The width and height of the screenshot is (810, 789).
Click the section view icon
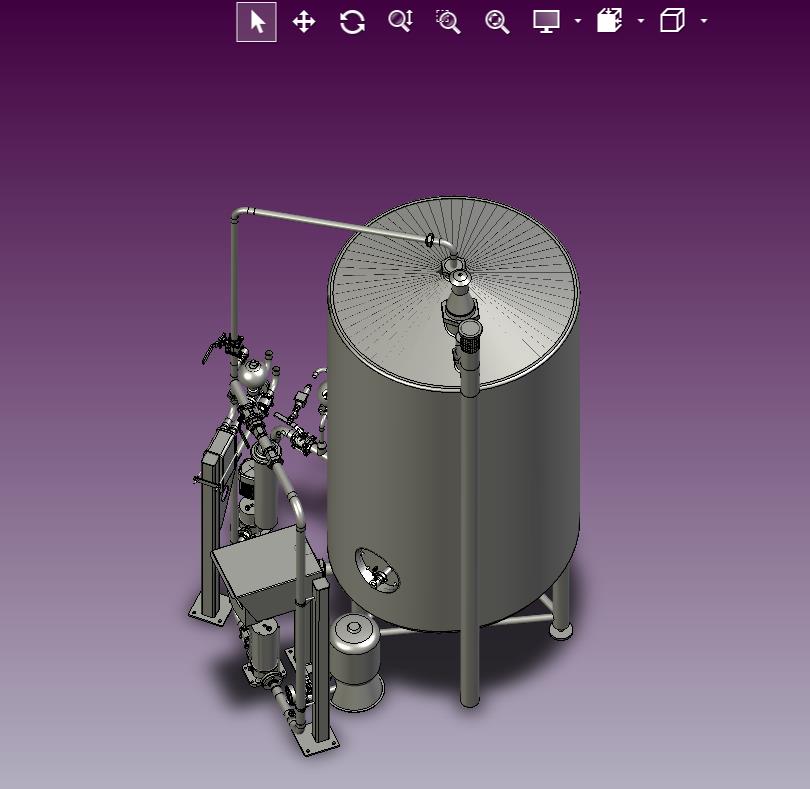(610, 21)
